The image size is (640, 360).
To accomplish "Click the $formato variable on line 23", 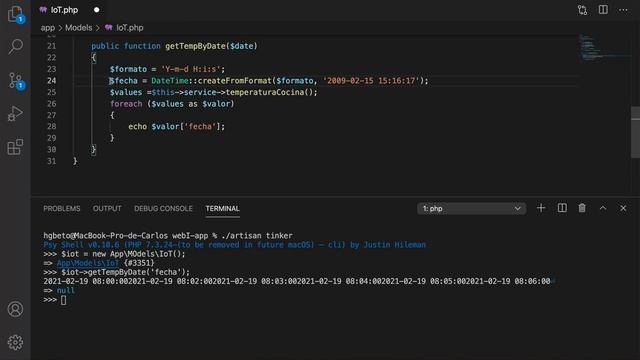I will [128, 69].
